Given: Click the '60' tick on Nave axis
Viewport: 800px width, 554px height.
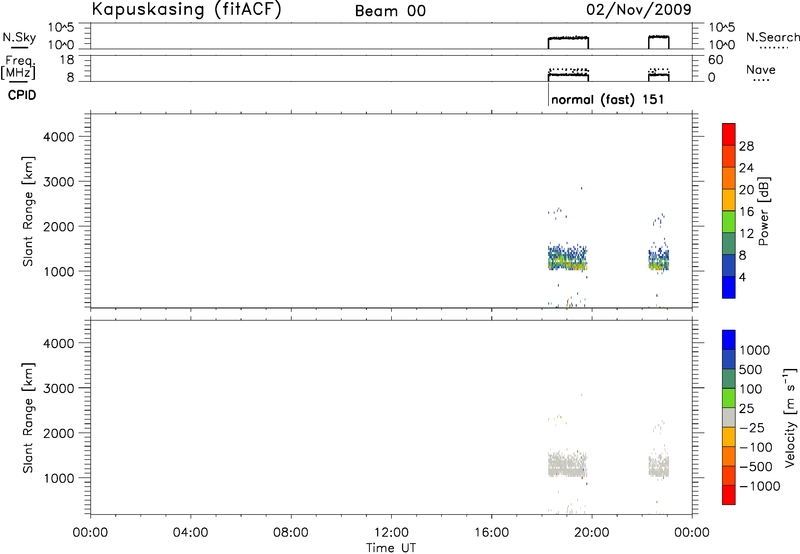Looking at the screenshot, I should (x=715, y=60).
